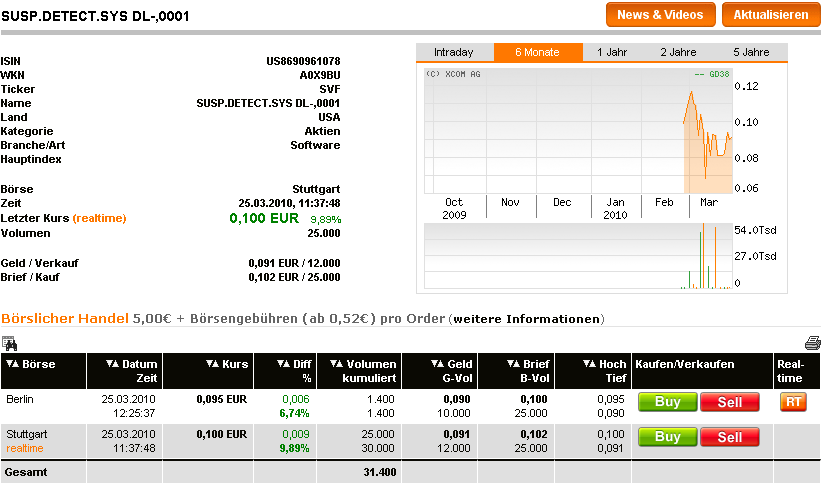Buy on the Berlin exchange
The height and width of the screenshot is (489, 823).
click(x=668, y=402)
